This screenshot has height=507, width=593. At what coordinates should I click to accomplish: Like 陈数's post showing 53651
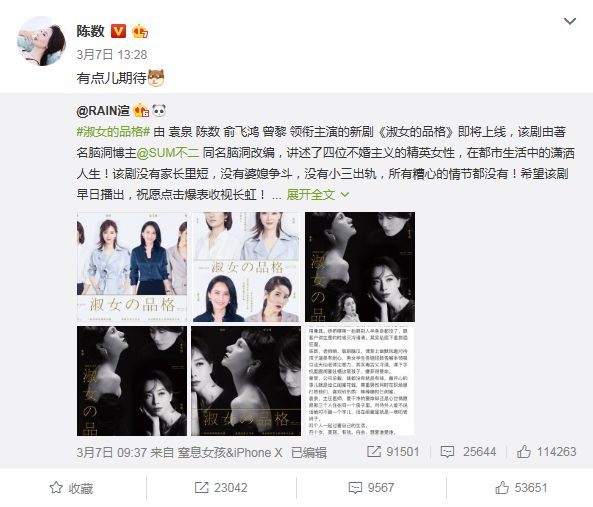point(521,488)
